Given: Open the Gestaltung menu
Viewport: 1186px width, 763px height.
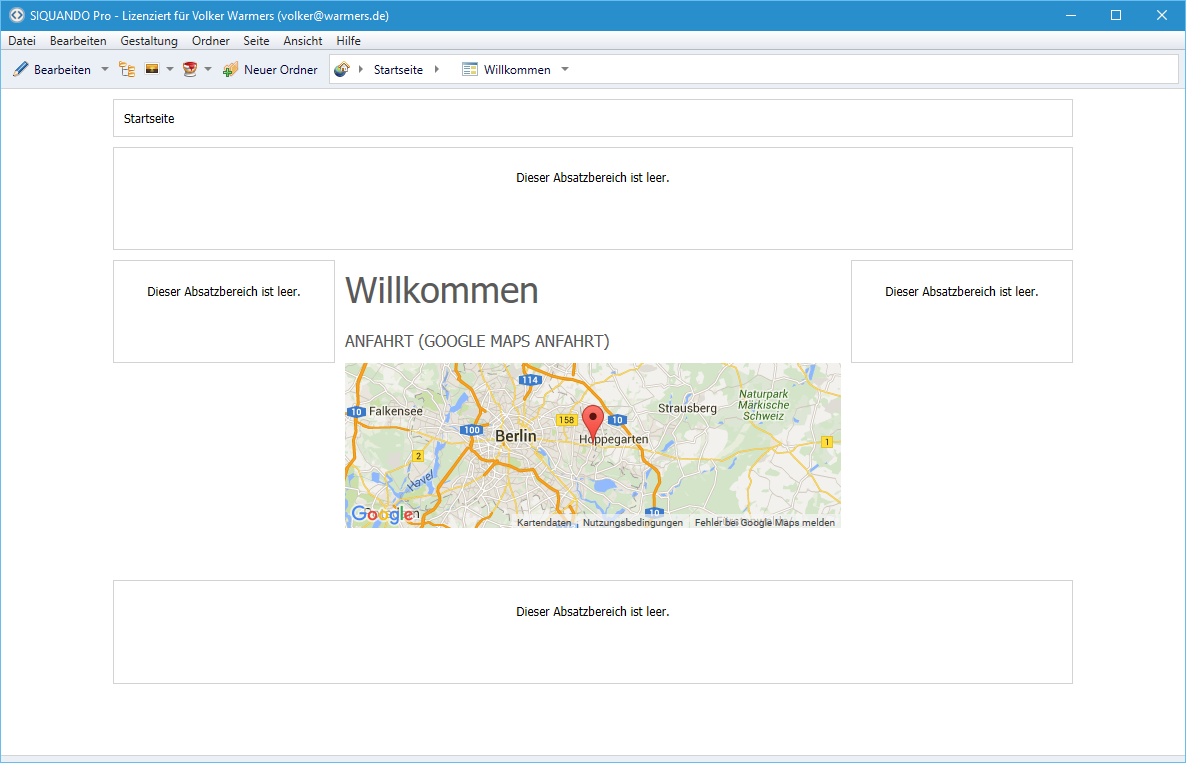Looking at the screenshot, I should pos(149,41).
